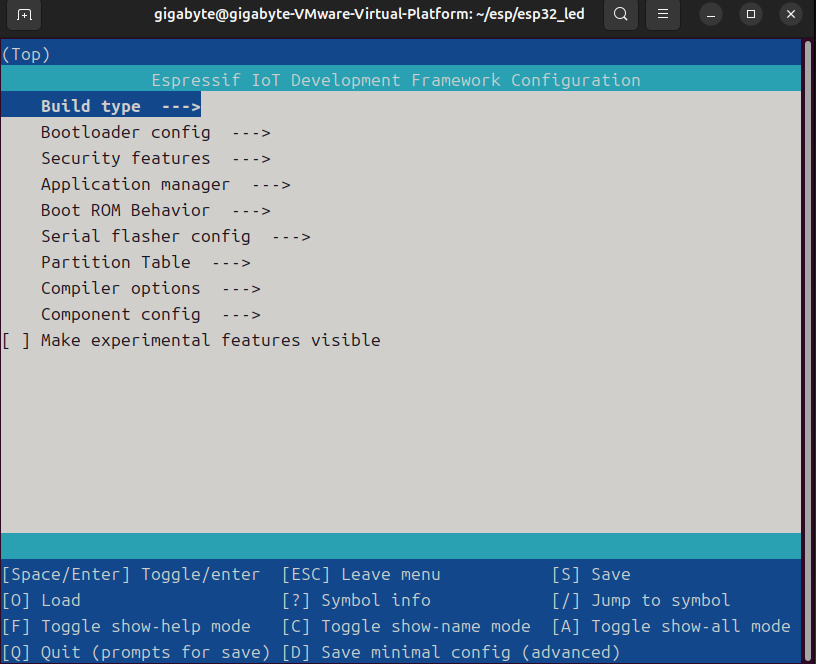Enter the Component config submenu
The width and height of the screenshot is (816, 664).
click(x=120, y=314)
